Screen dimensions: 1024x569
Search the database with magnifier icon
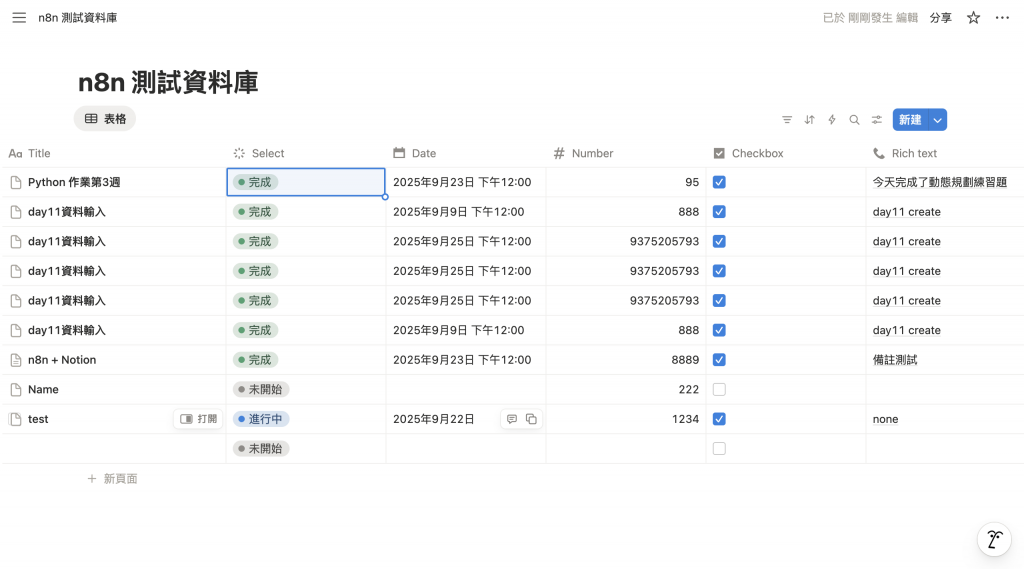[854, 120]
